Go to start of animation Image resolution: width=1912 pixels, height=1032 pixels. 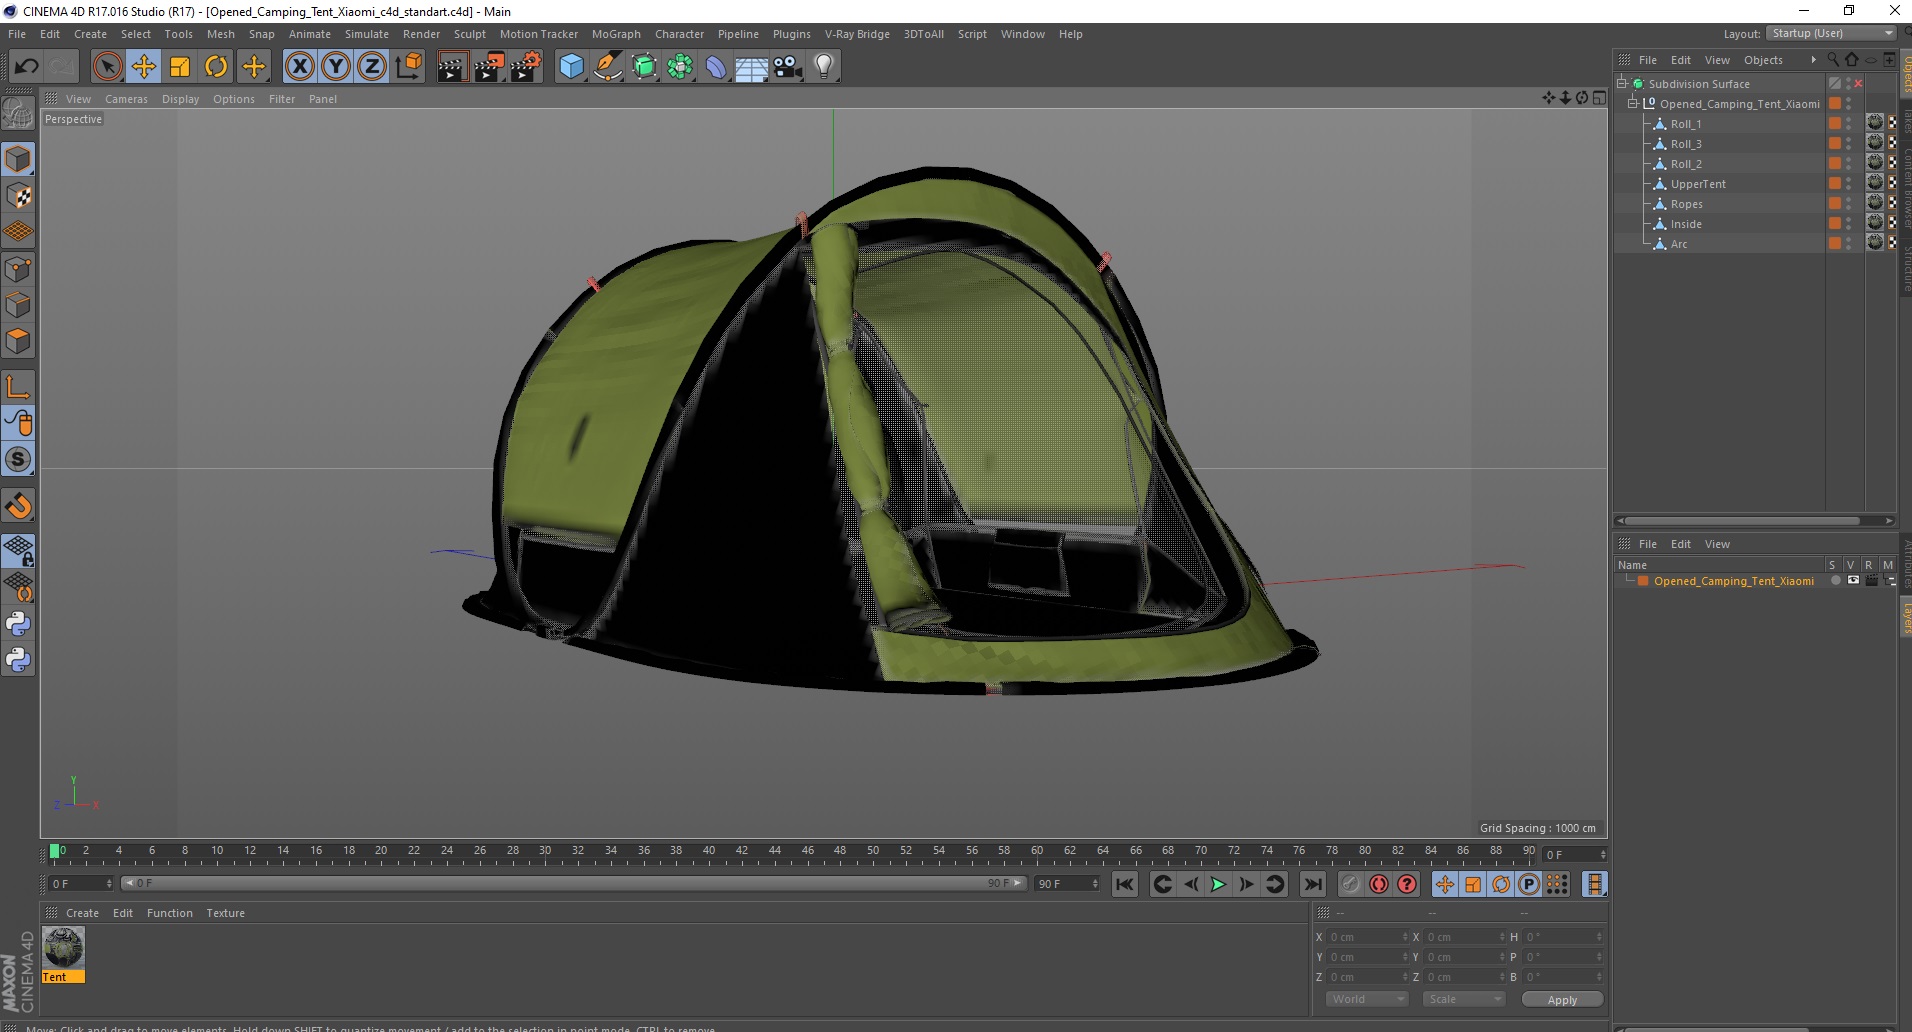pos(1125,884)
